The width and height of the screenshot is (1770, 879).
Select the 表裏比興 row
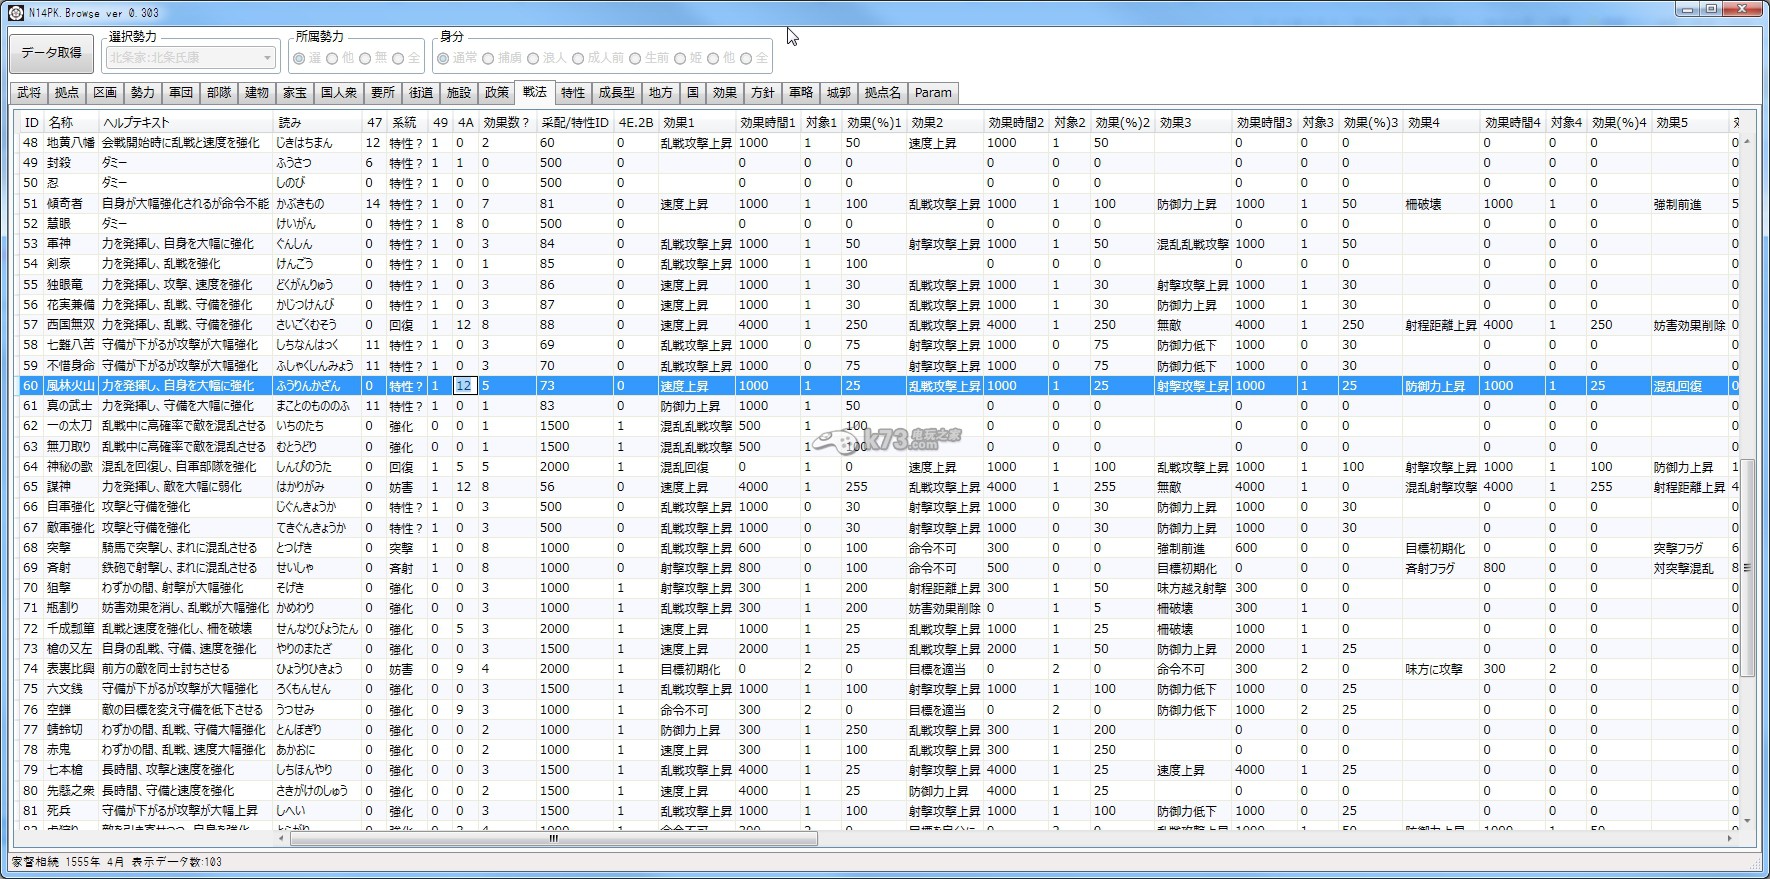(879, 669)
